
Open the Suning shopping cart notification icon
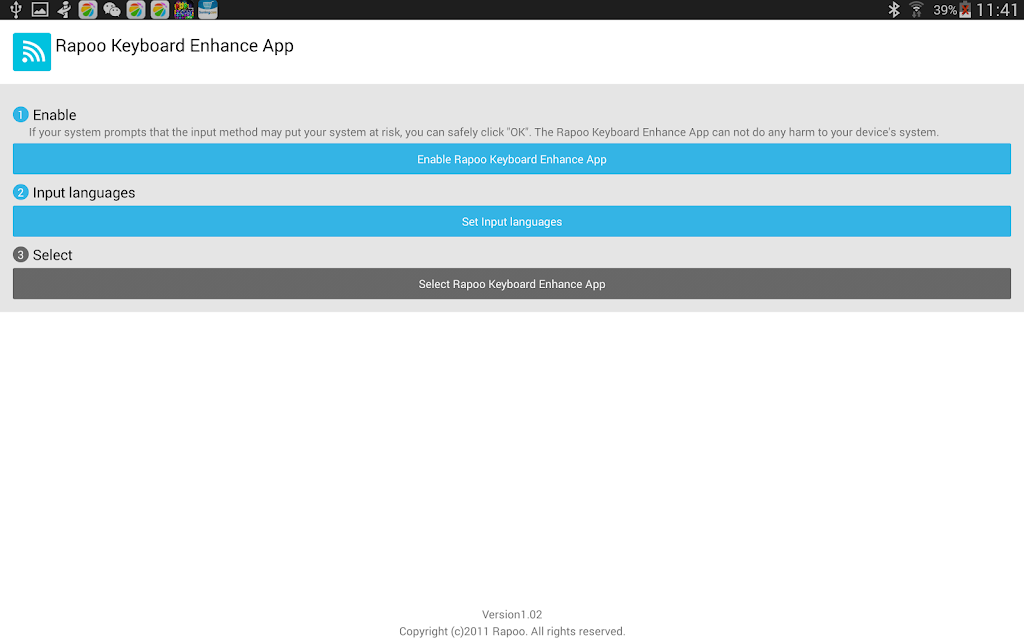[x=208, y=9]
